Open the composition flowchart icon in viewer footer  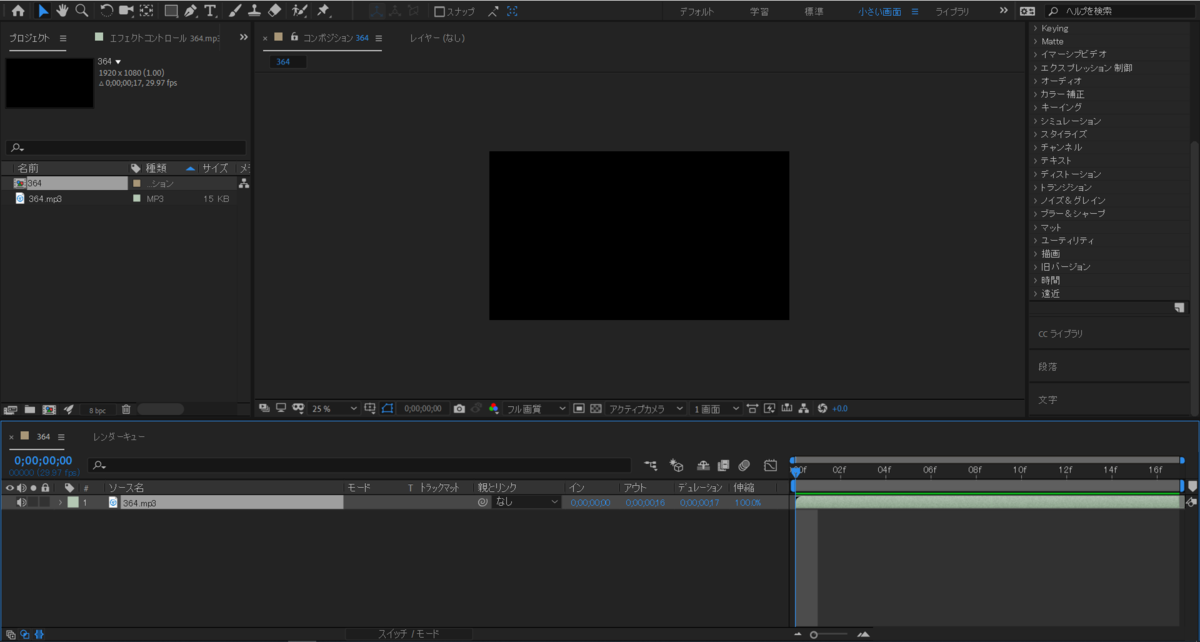[x=804, y=409]
